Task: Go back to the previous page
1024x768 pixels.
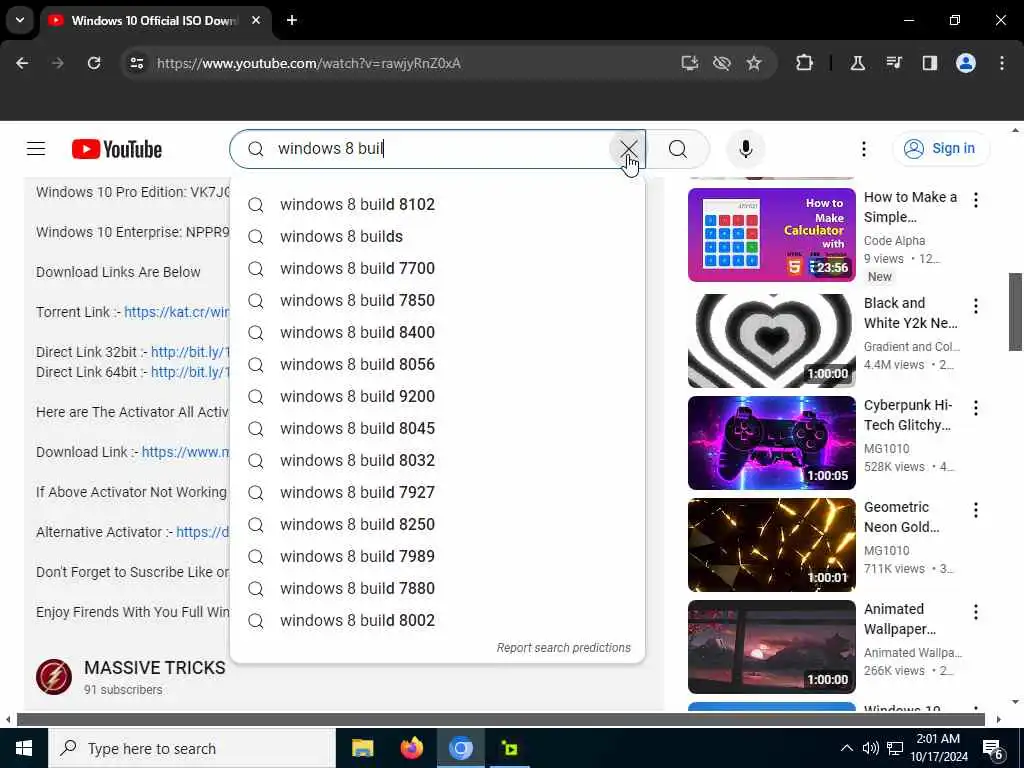Action: (x=22, y=63)
